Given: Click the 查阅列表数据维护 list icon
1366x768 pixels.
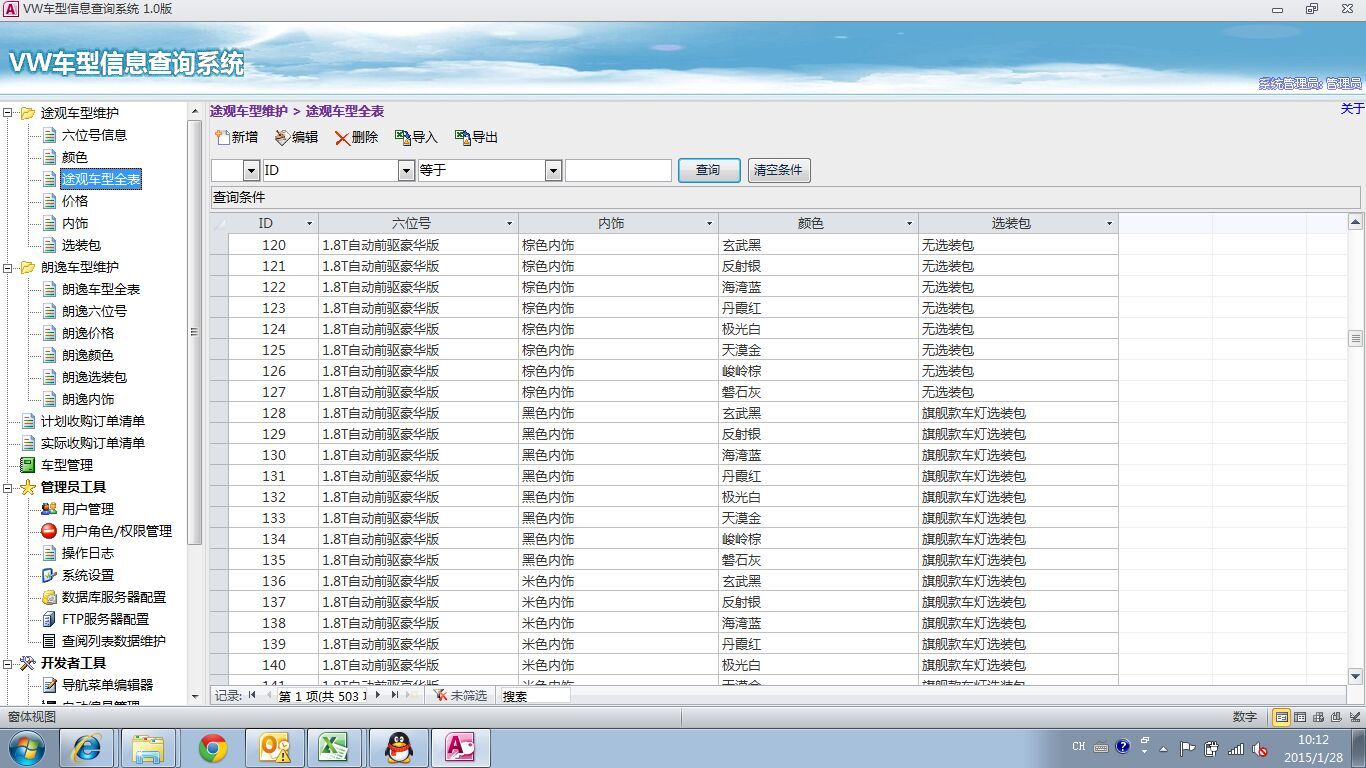Looking at the screenshot, I should point(49,641).
